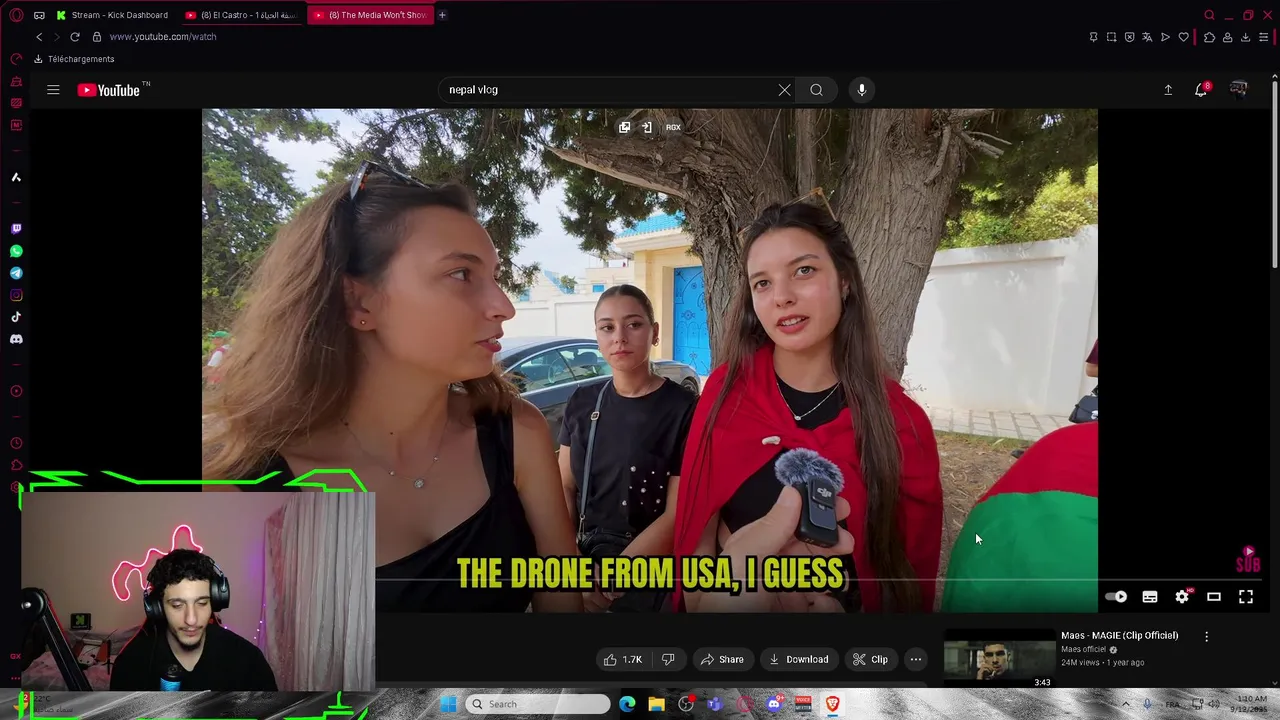
Task: Pop out video detach icon
Action: [x=624, y=127]
